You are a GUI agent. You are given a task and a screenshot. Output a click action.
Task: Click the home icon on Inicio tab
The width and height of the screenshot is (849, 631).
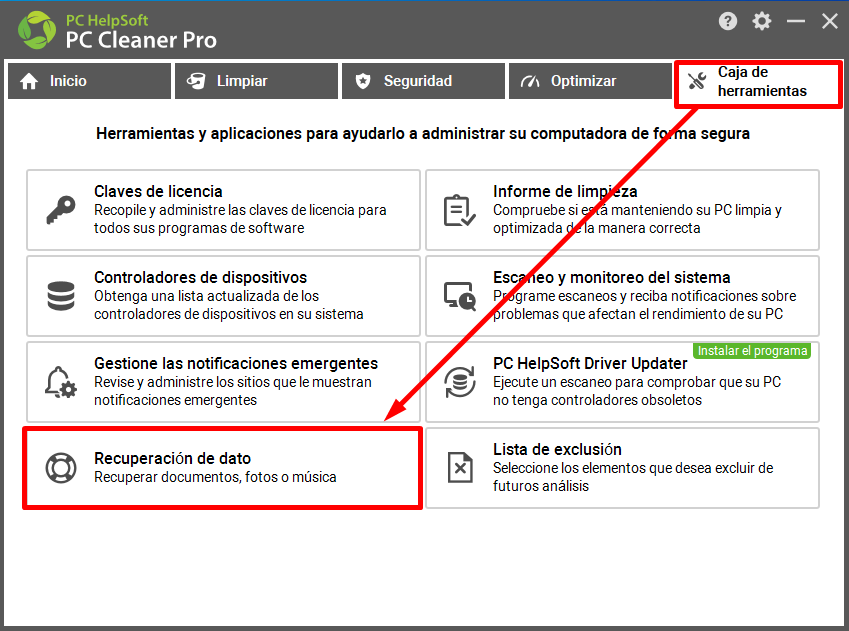tap(29, 81)
